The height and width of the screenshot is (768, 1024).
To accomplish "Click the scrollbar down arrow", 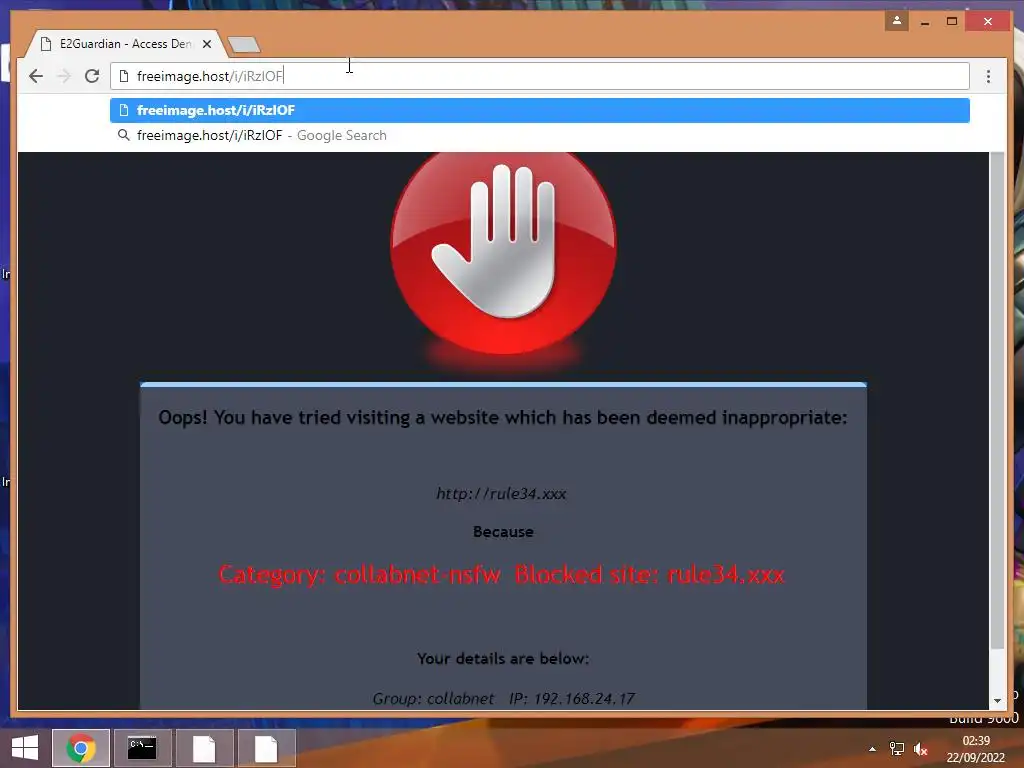I will [997, 701].
